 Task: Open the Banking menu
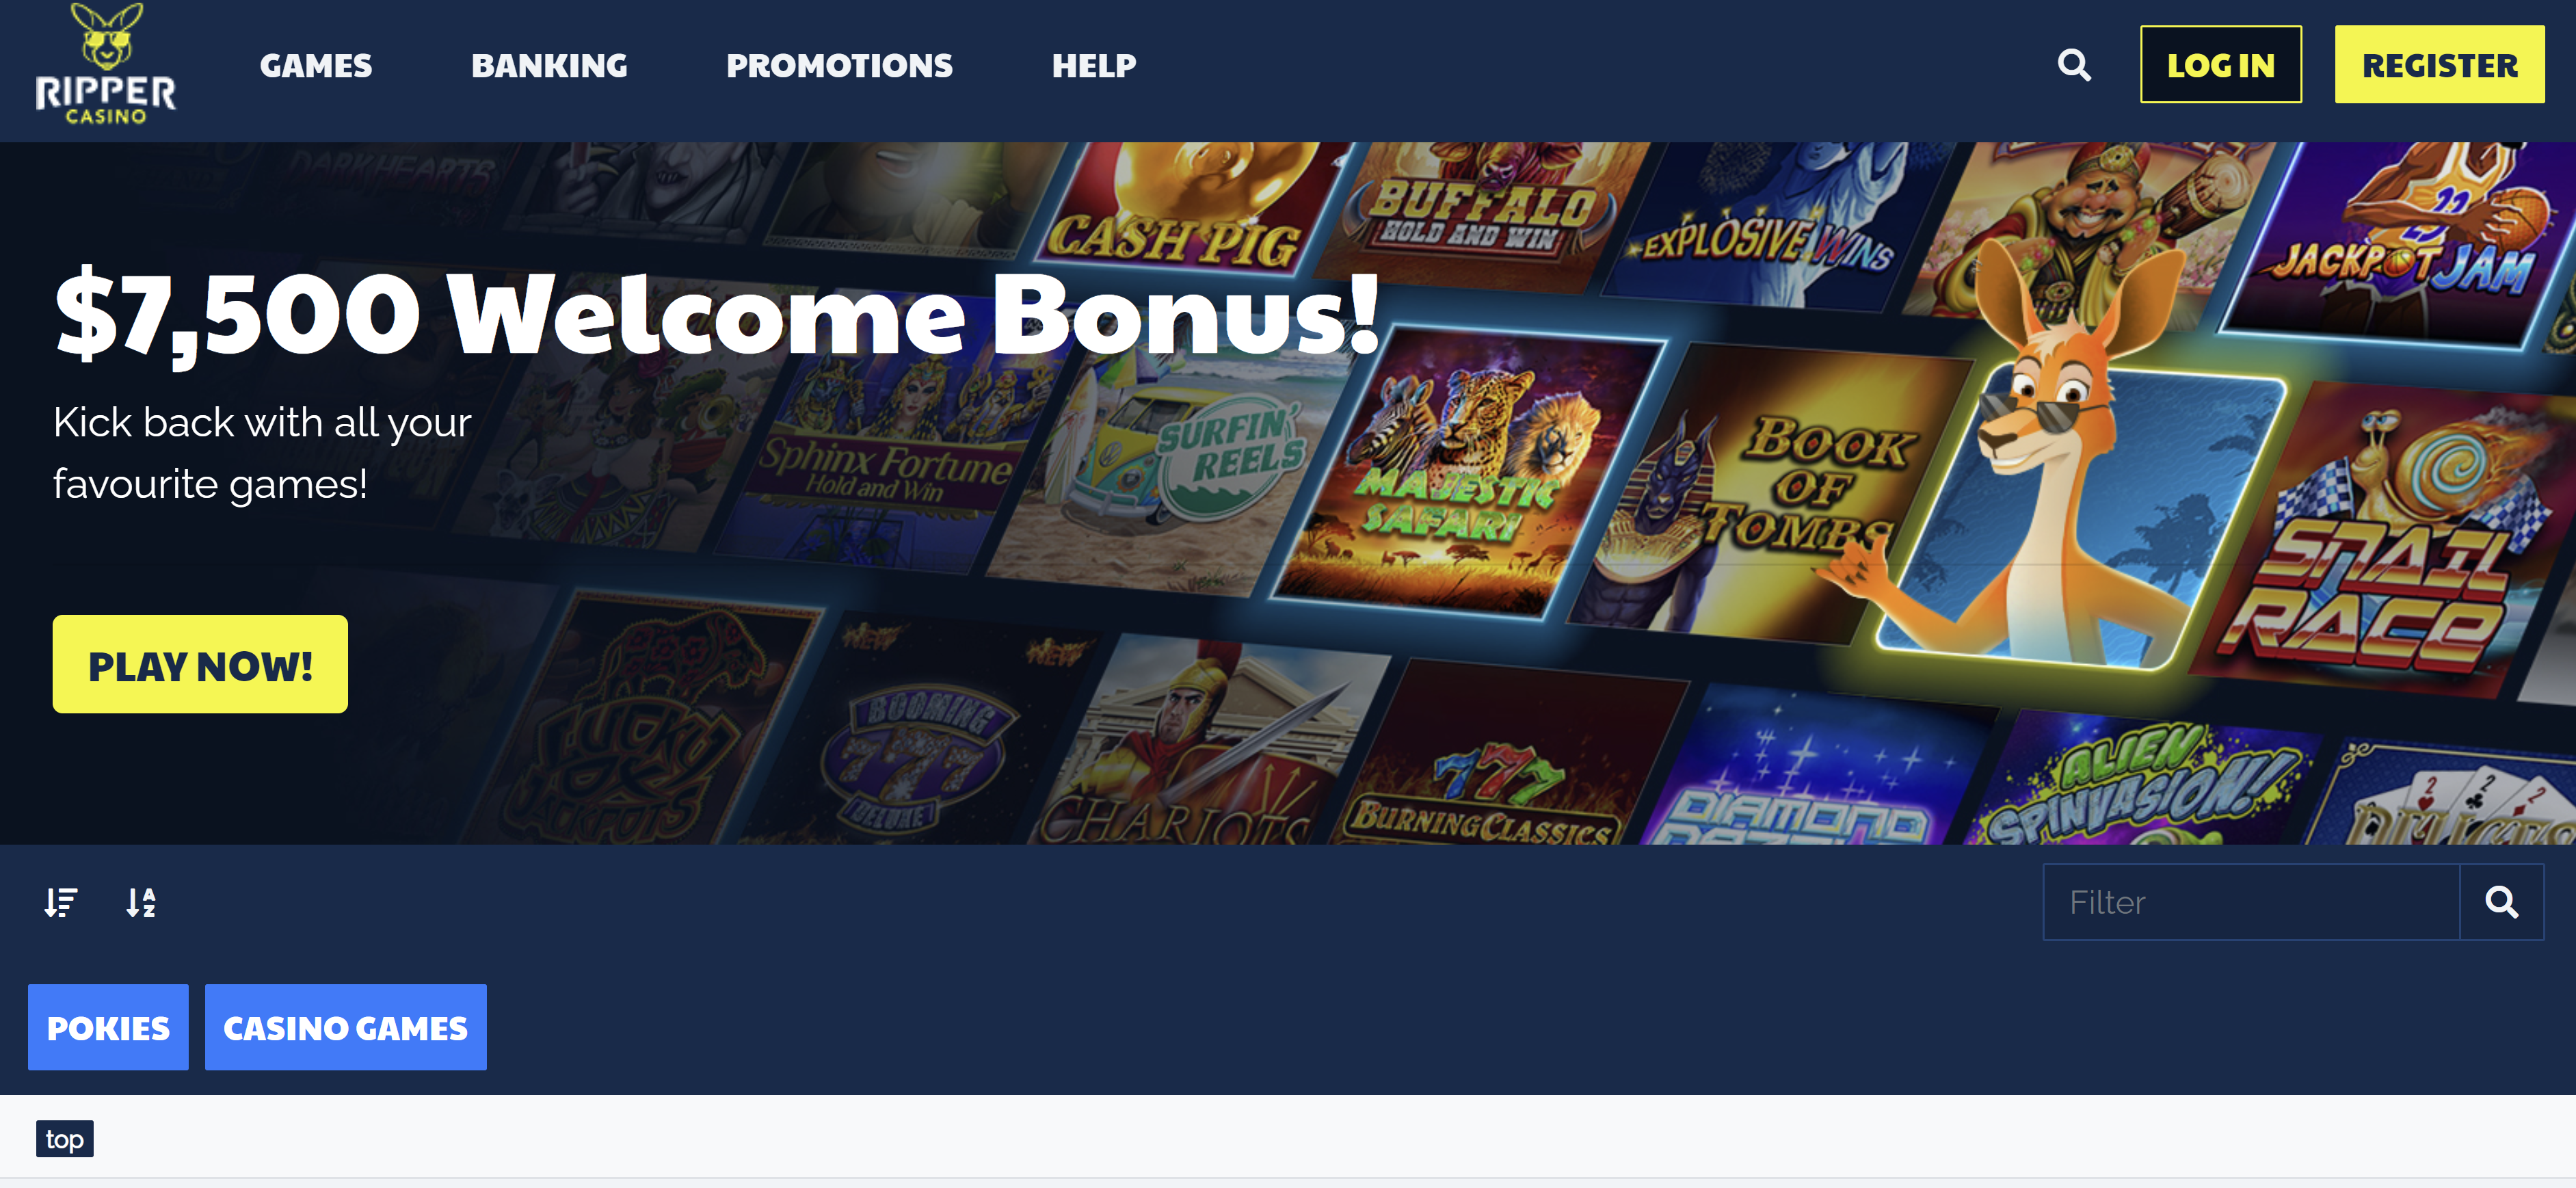[549, 66]
